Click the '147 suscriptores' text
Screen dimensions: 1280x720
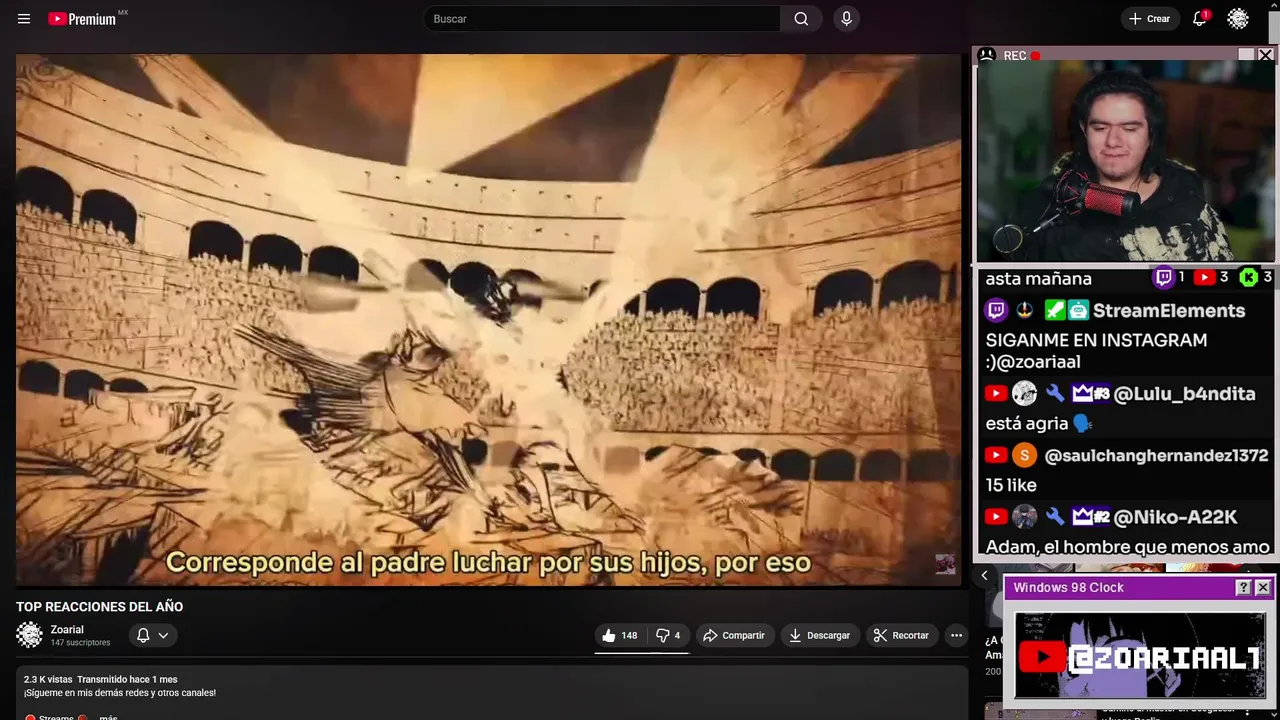80,643
